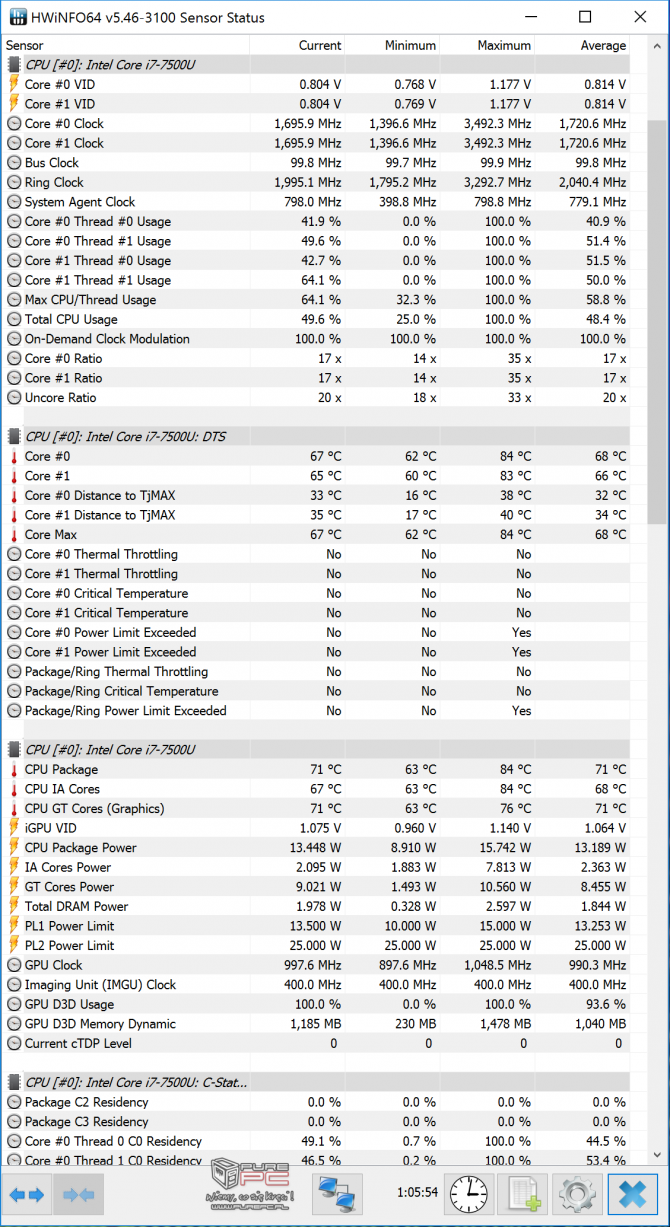This screenshot has height=1227, width=670.
Task: Click the thermometer icon beside CPU Package
Action: coord(14,769)
